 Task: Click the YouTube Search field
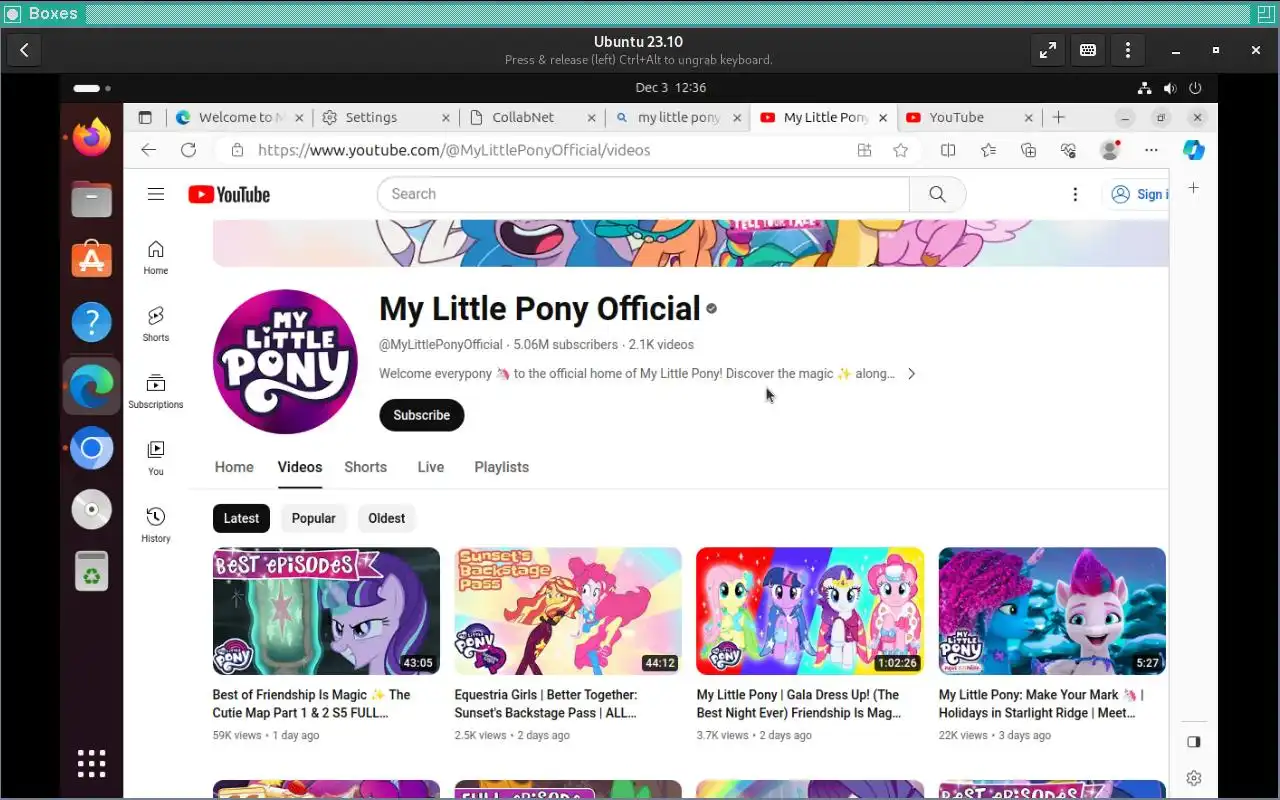[643, 194]
